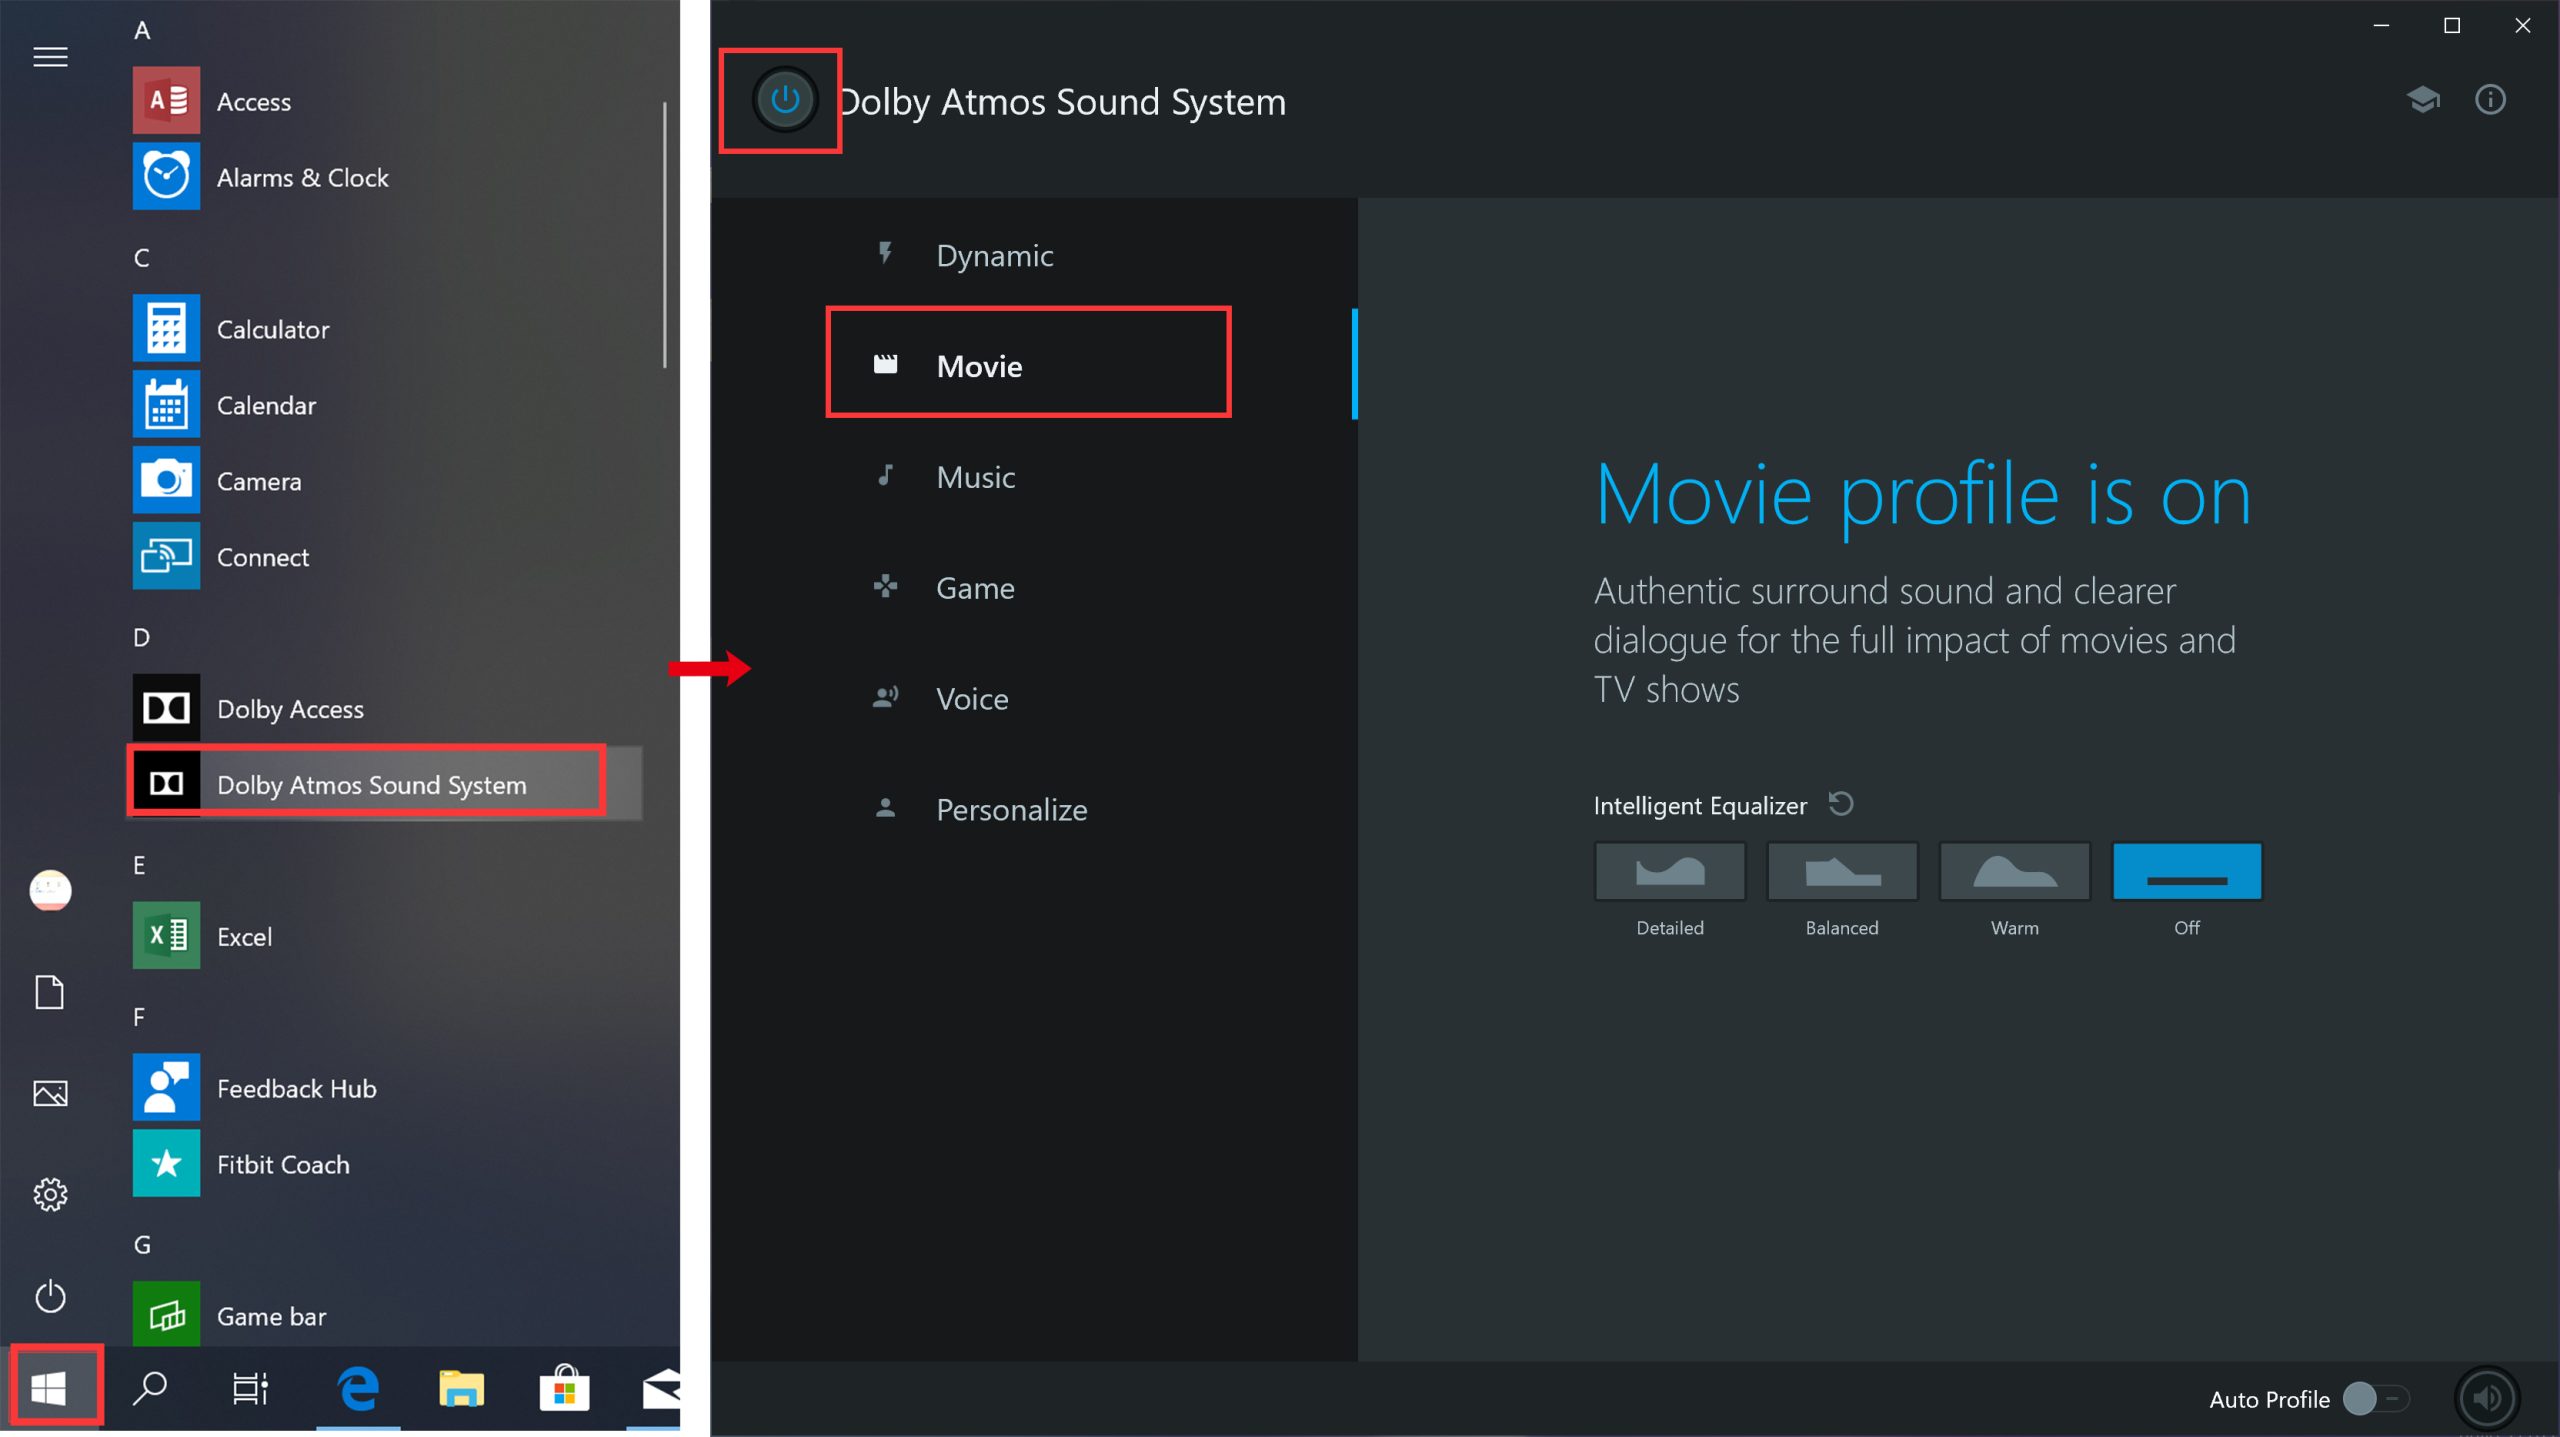The width and height of the screenshot is (2560, 1437).
Task: Toggle the Dolby Atmos power button
Action: 785,100
